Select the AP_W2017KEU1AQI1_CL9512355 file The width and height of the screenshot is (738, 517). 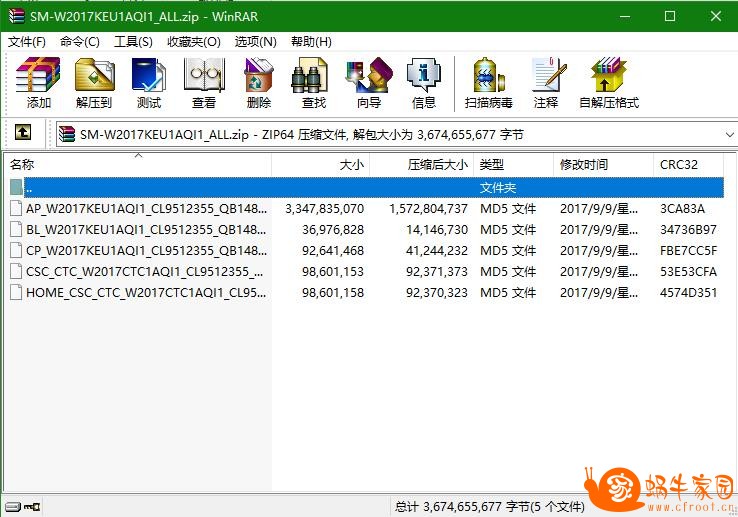click(x=146, y=209)
